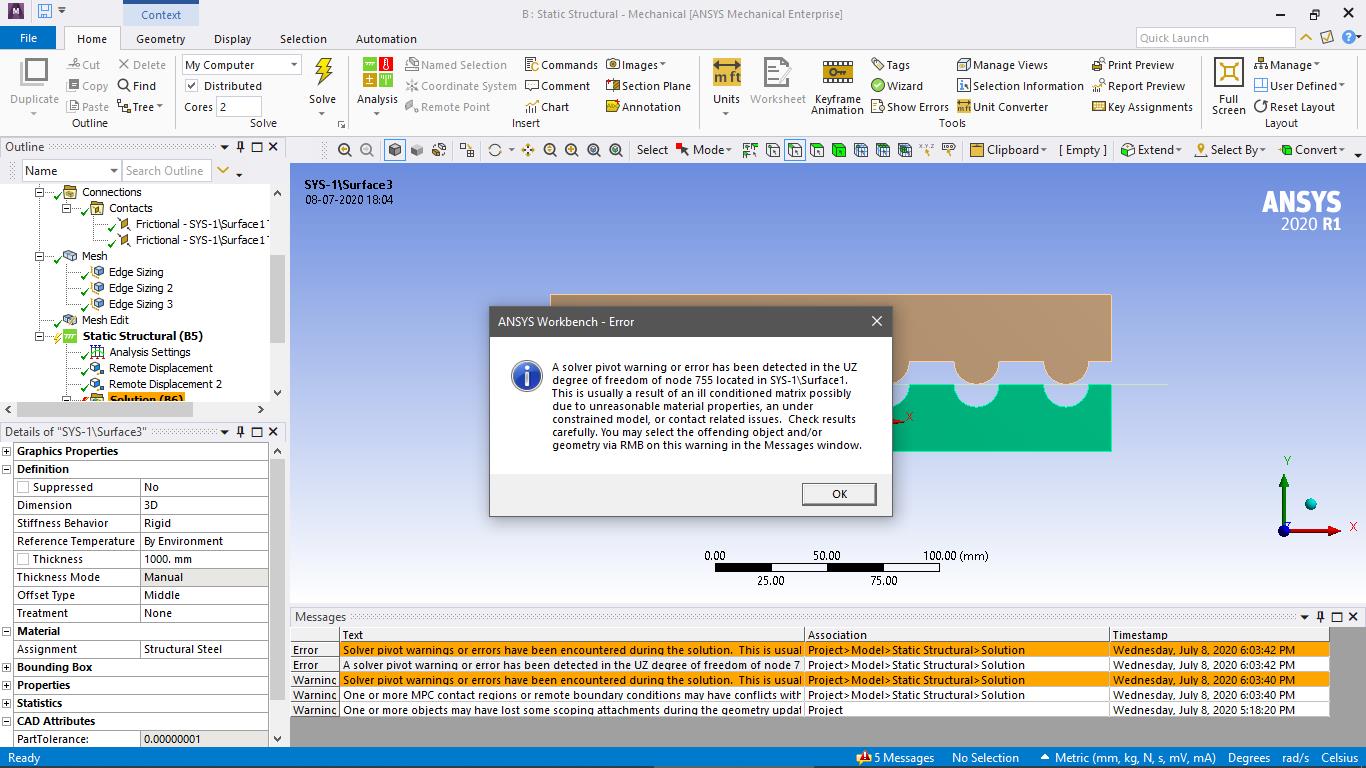1366x768 pixels.
Task: Switch to the Display ribbon tab
Action: tap(232, 39)
